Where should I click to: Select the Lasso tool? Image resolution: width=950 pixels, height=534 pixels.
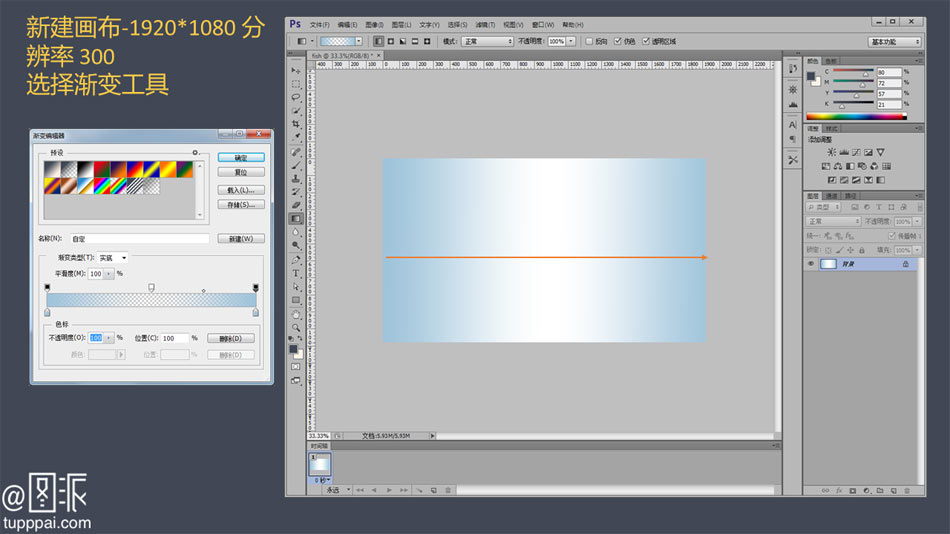click(296, 97)
